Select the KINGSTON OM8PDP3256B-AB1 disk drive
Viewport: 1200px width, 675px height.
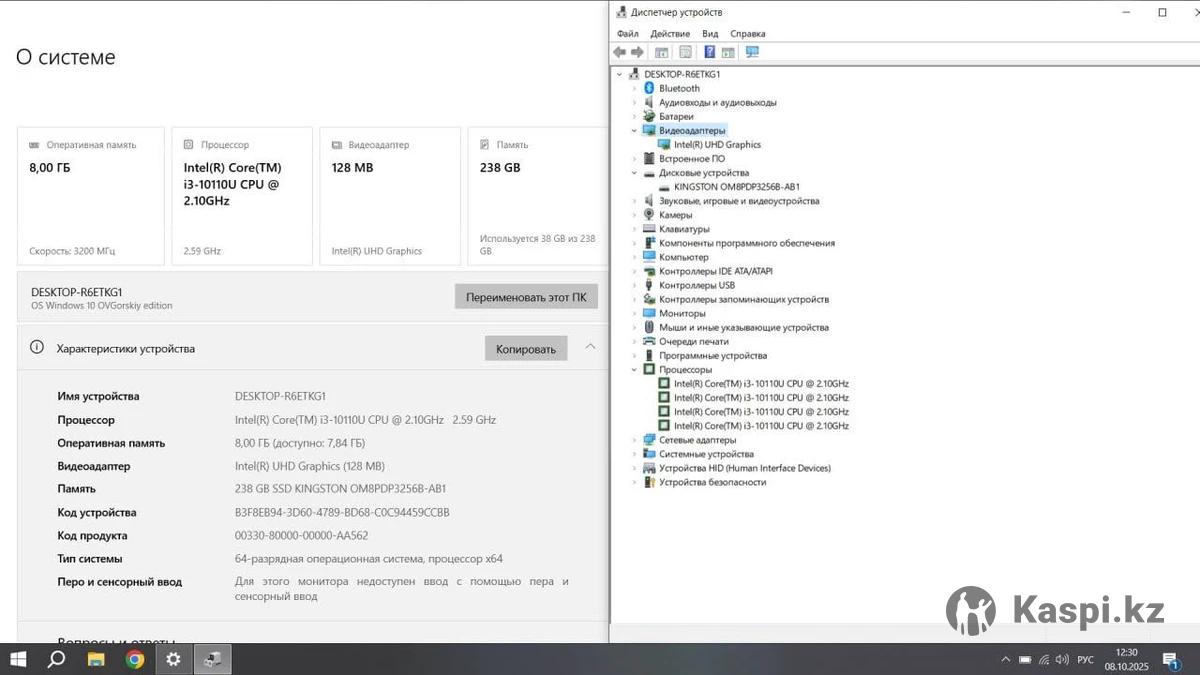[x=736, y=187]
